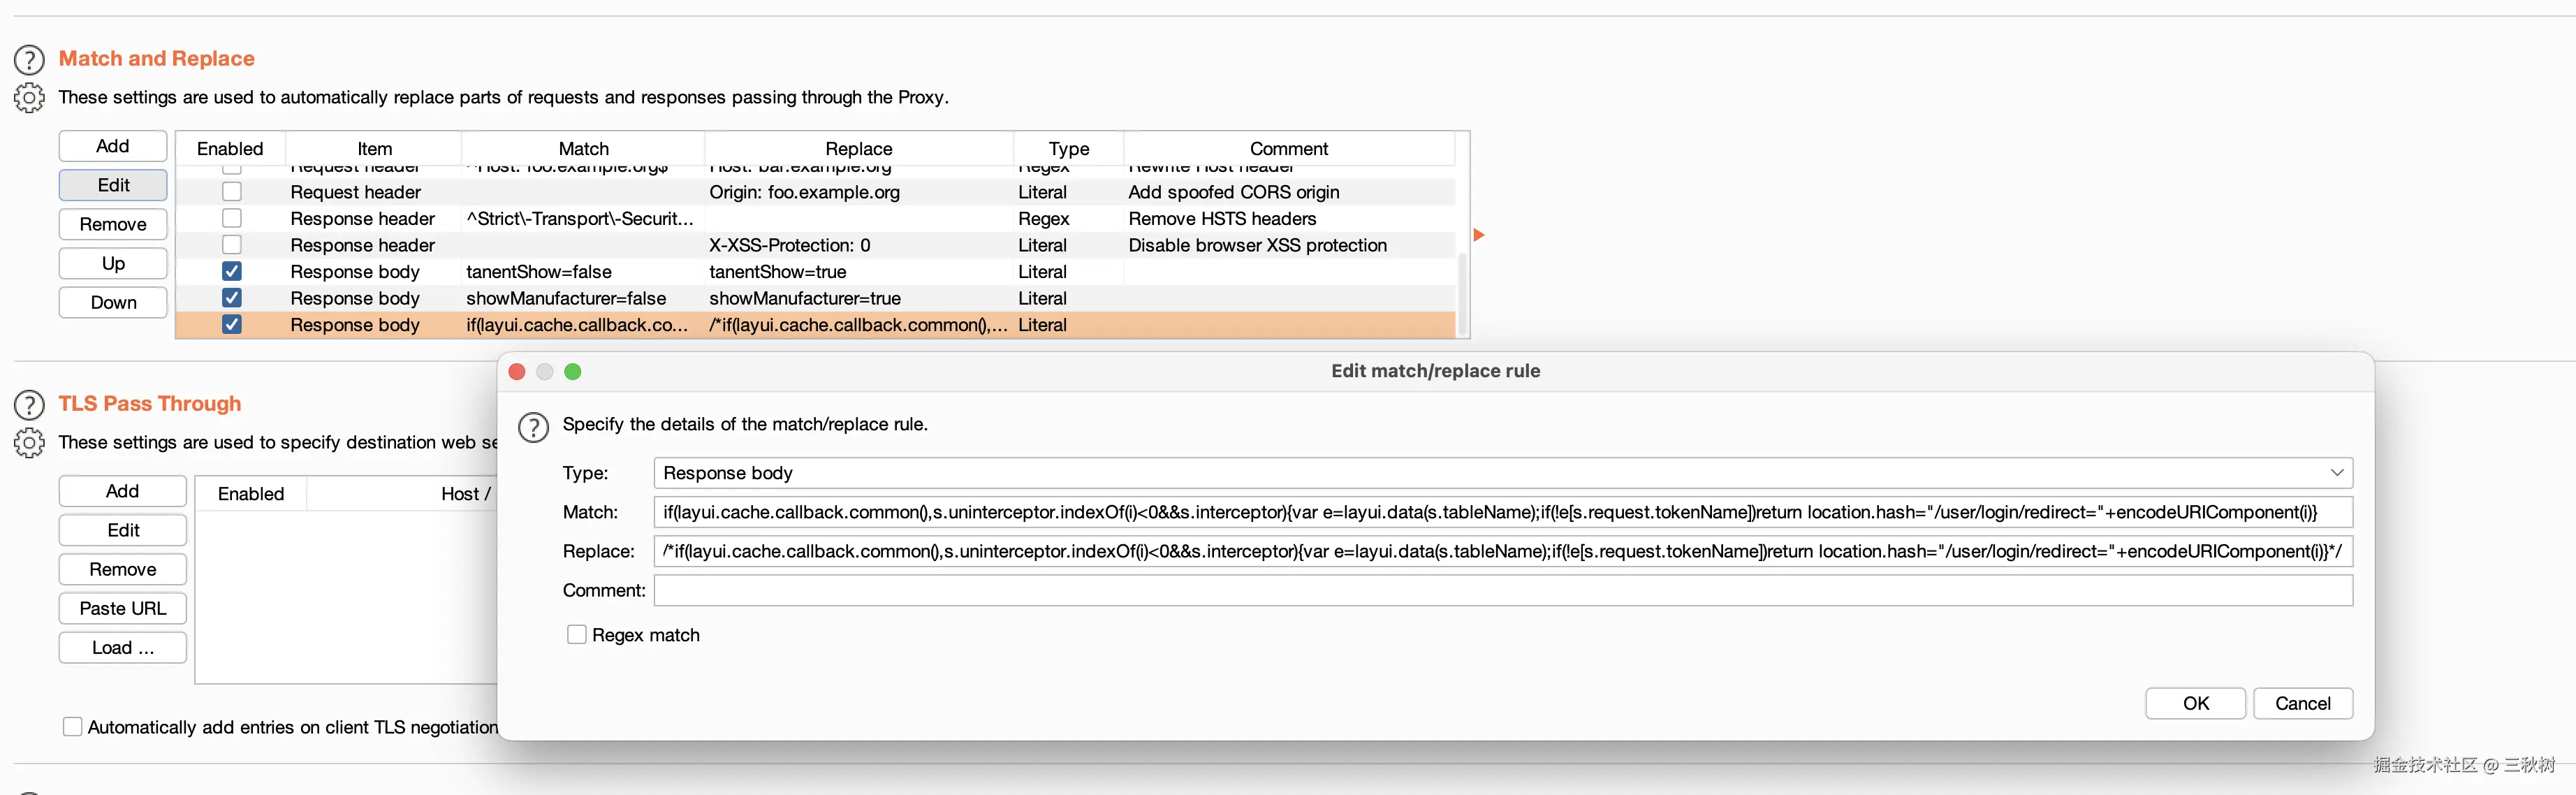Open help for Match and Replace
Screen dimensions: 2576x795
point(29,60)
